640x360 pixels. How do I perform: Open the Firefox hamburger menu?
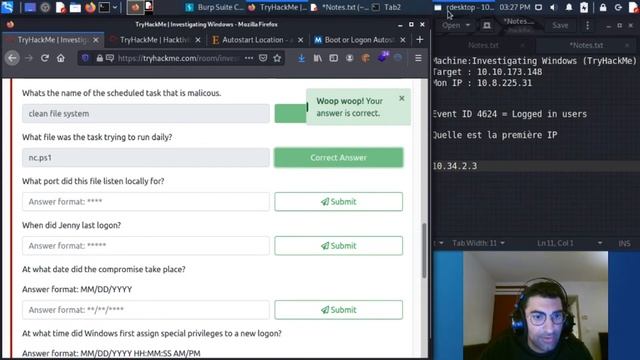tap(418, 58)
